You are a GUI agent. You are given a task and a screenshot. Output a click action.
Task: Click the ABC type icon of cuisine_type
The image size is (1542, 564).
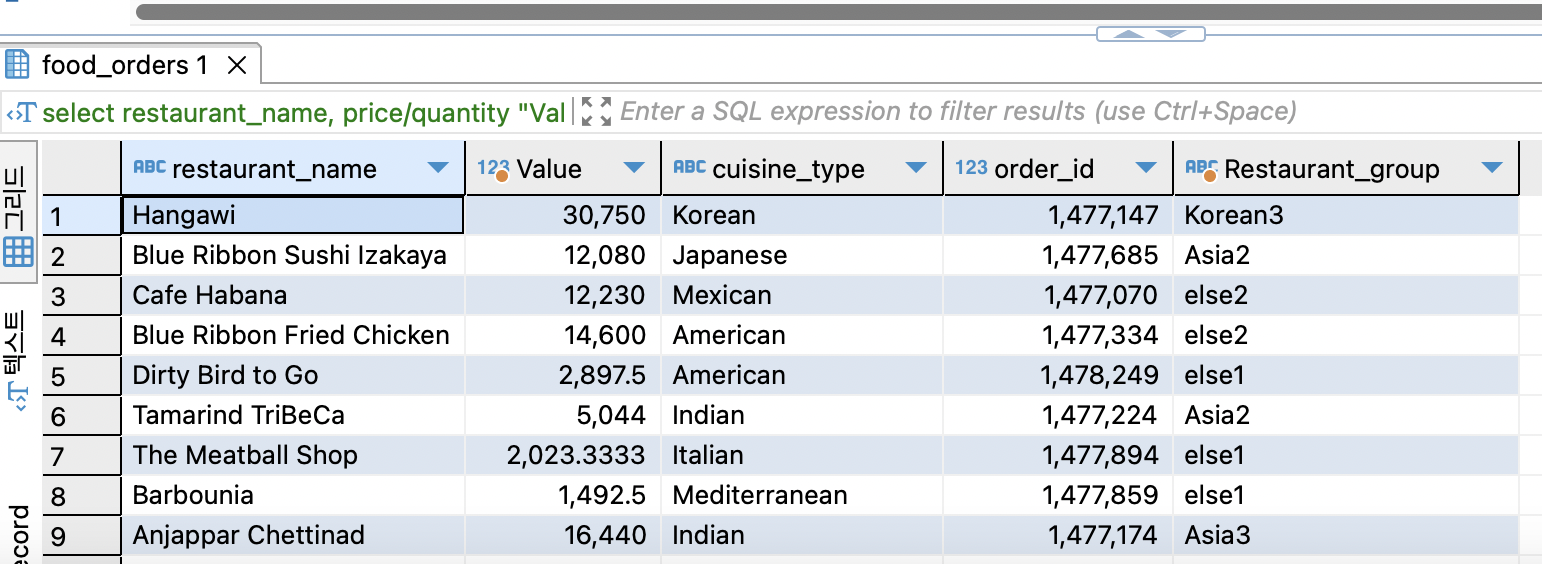pyautogui.click(x=690, y=168)
